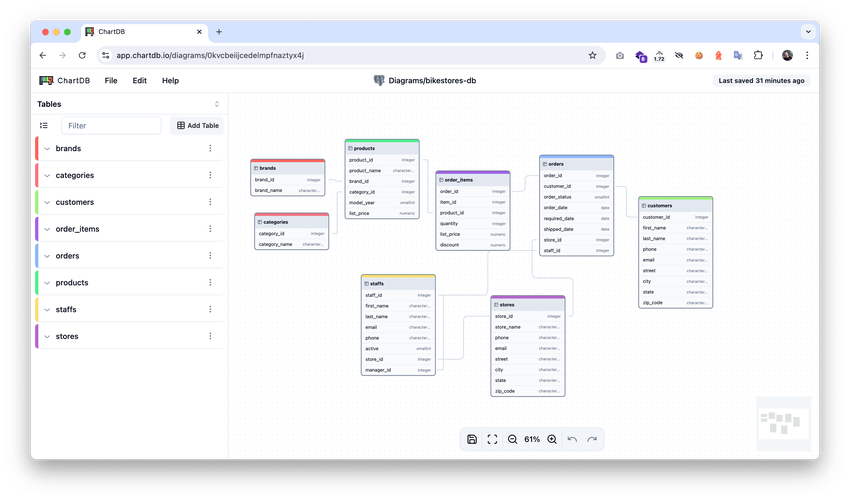Reload the page in the browser
Viewport: 850px width, 500px height.
[x=82, y=55]
